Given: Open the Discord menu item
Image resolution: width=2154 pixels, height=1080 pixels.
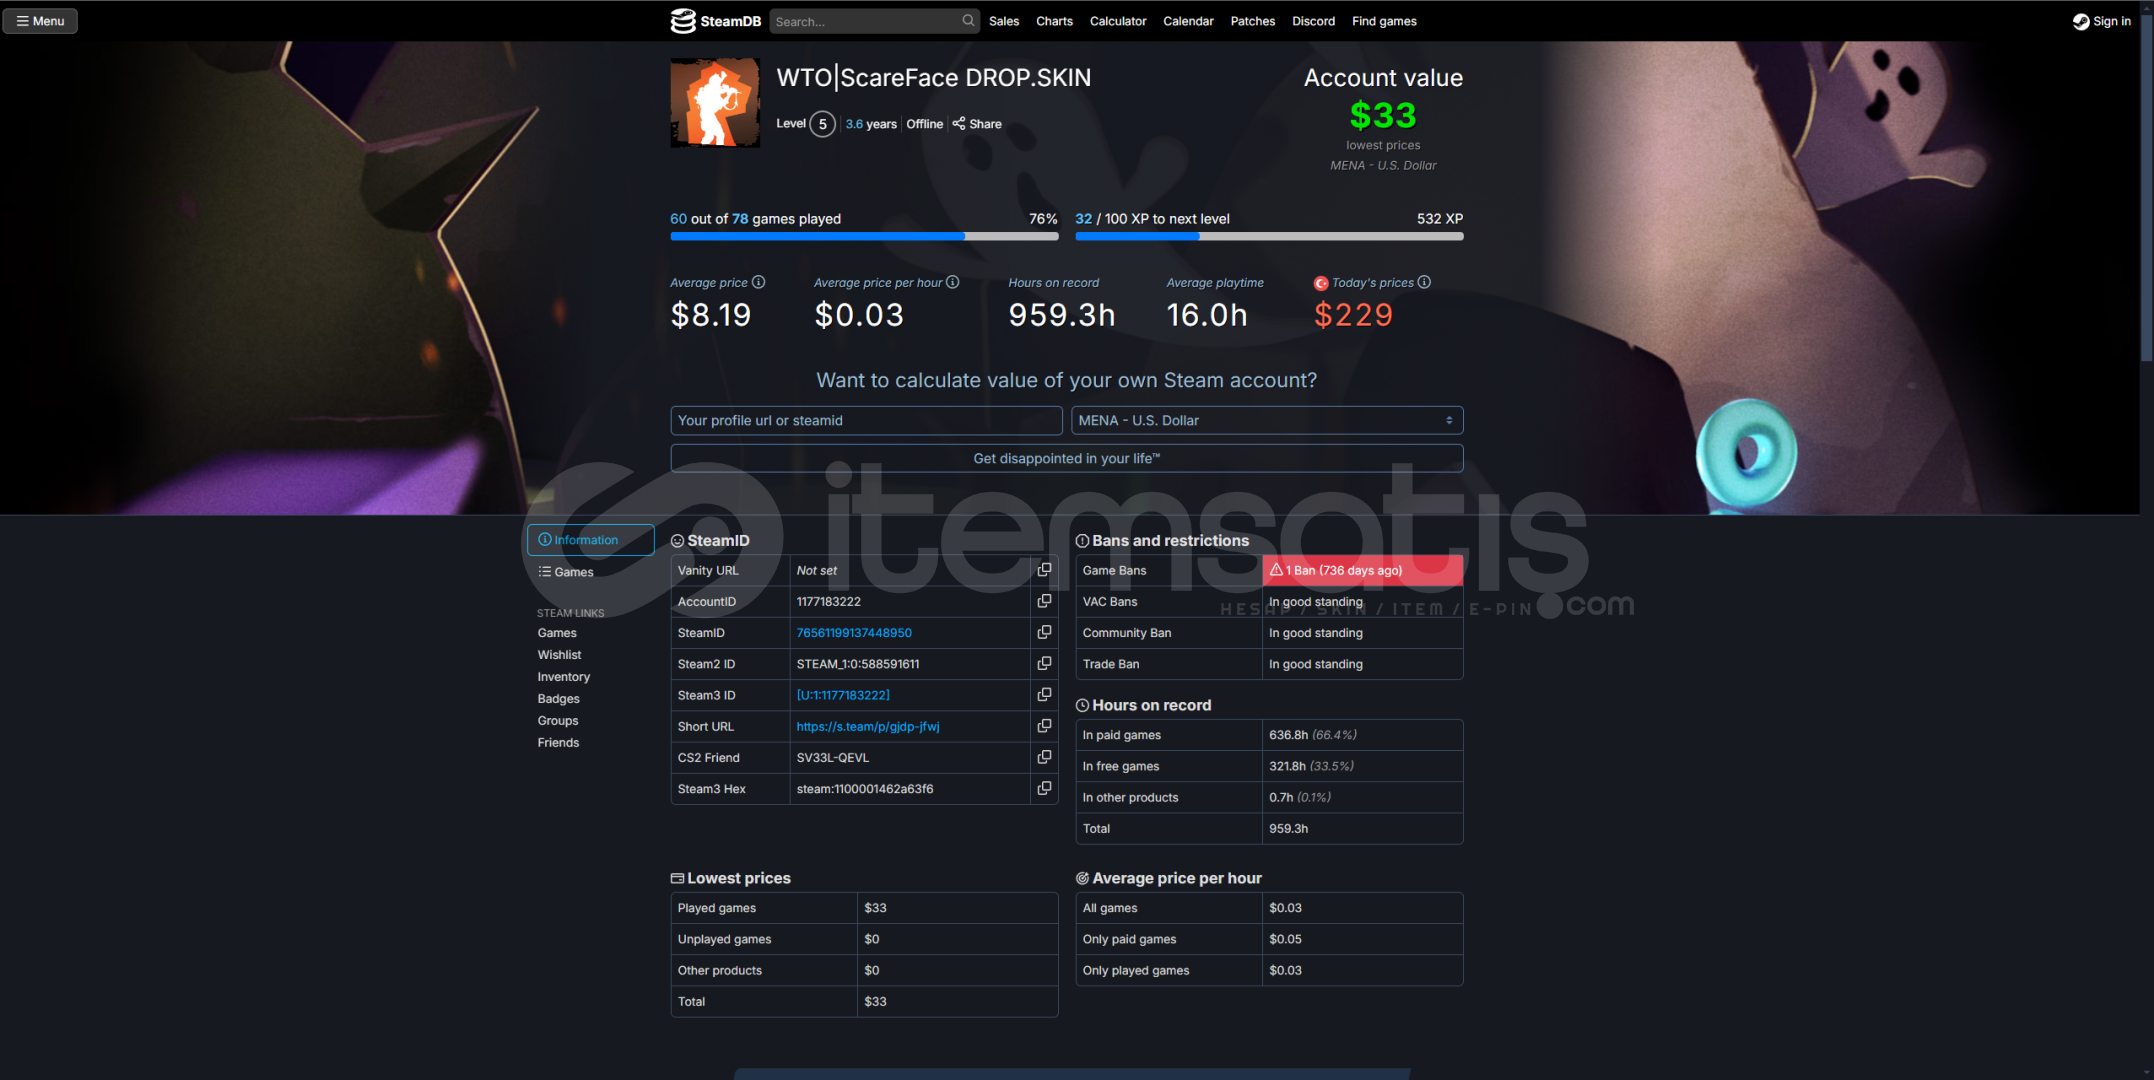Looking at the screenshot, I should (x=1313, y=21).
